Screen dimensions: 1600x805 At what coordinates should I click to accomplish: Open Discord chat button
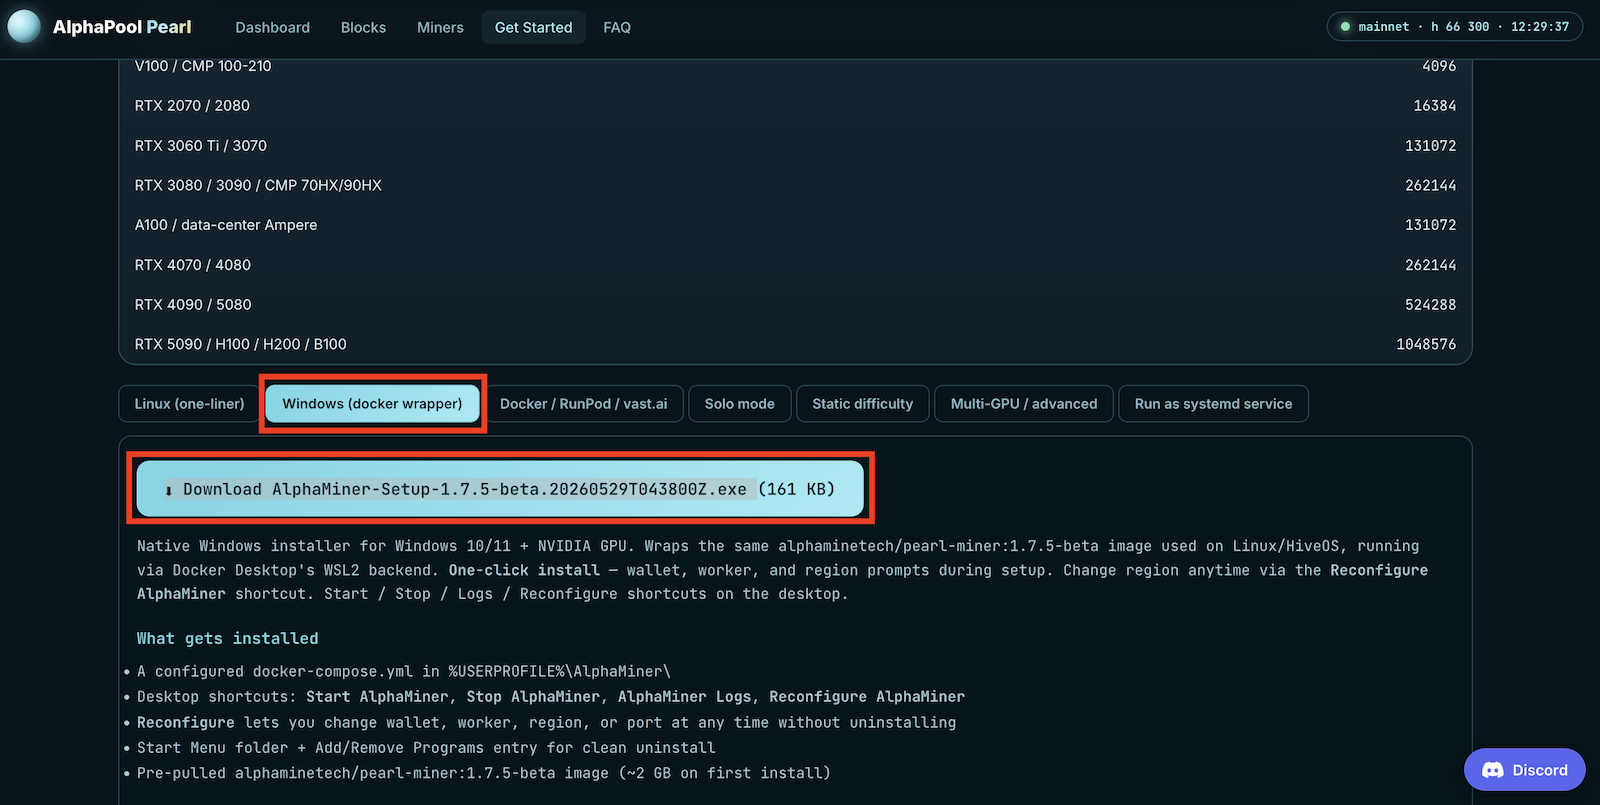click(1524, 770)
